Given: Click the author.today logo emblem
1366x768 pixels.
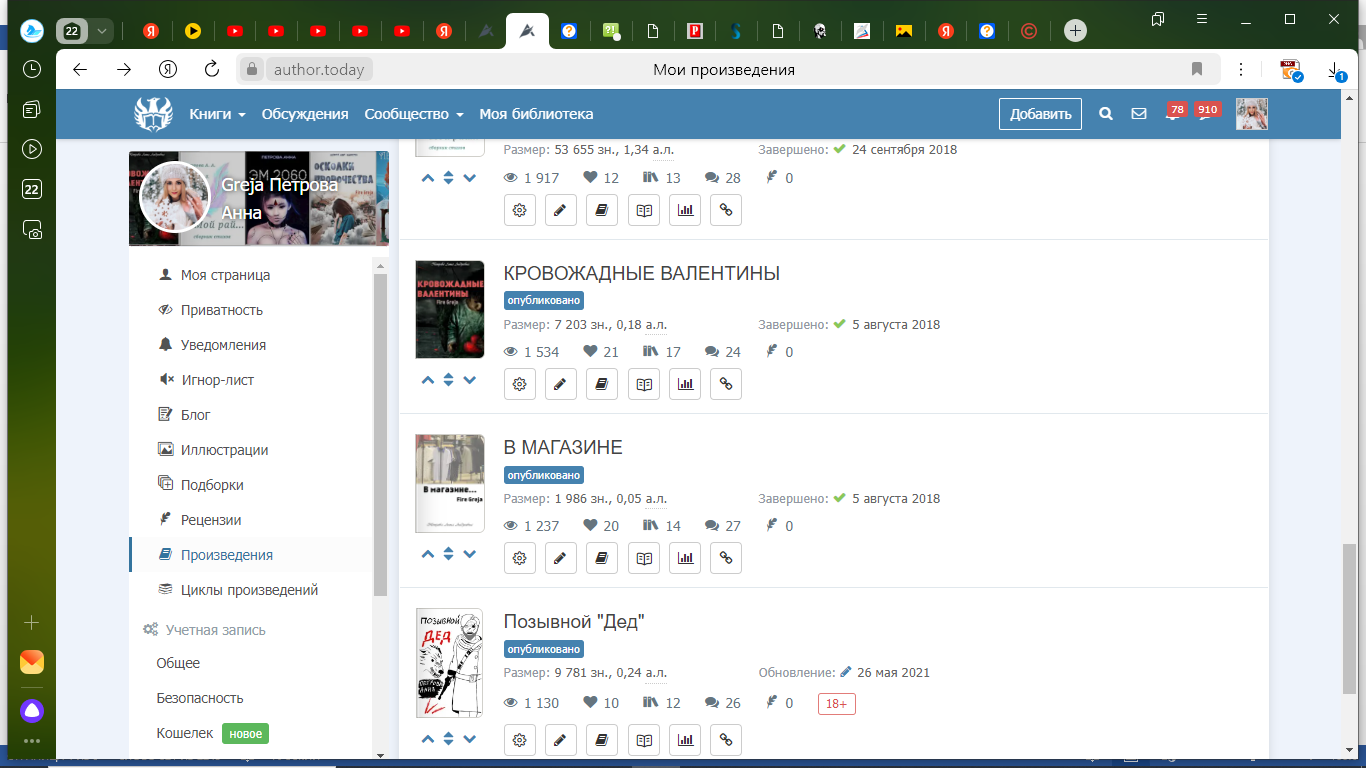Looking at the screenshot, I should [x=154, y=114].
